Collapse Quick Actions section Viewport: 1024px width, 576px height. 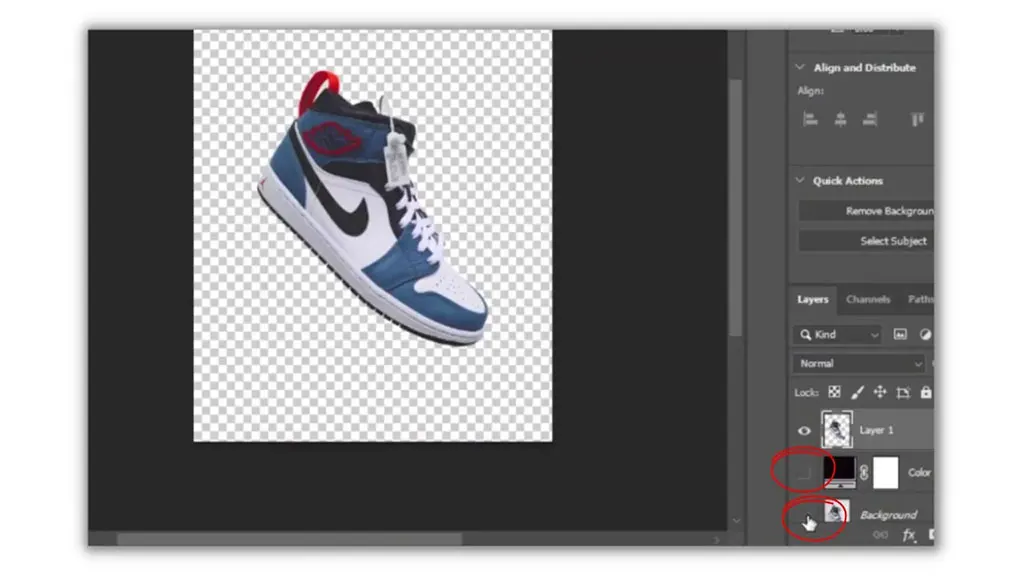click(x=800, y=180)
